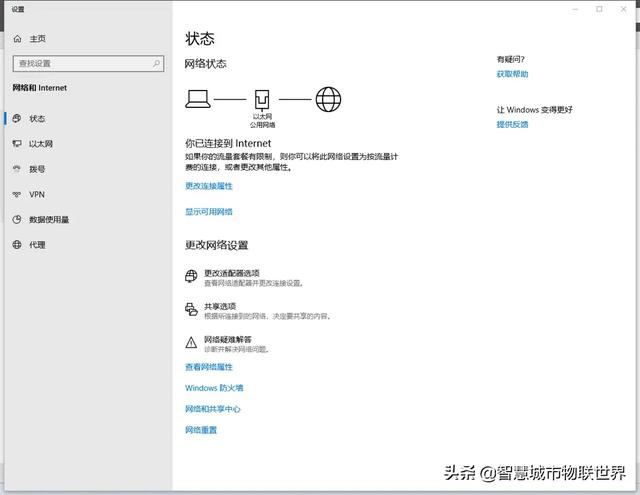Screen dimensions: 640x495
Task: Click the 更改适配器选项 adapter icon
Action: pos(191,277)
